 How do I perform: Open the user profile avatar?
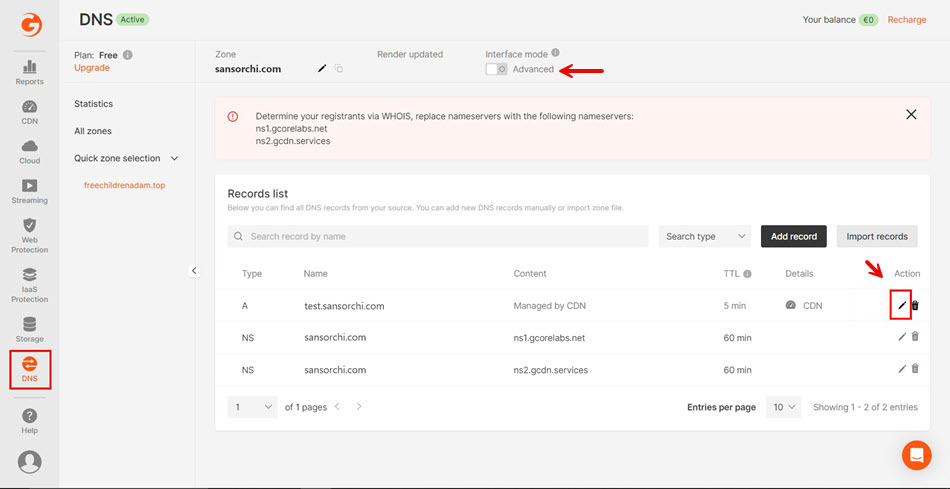[30, 461]
